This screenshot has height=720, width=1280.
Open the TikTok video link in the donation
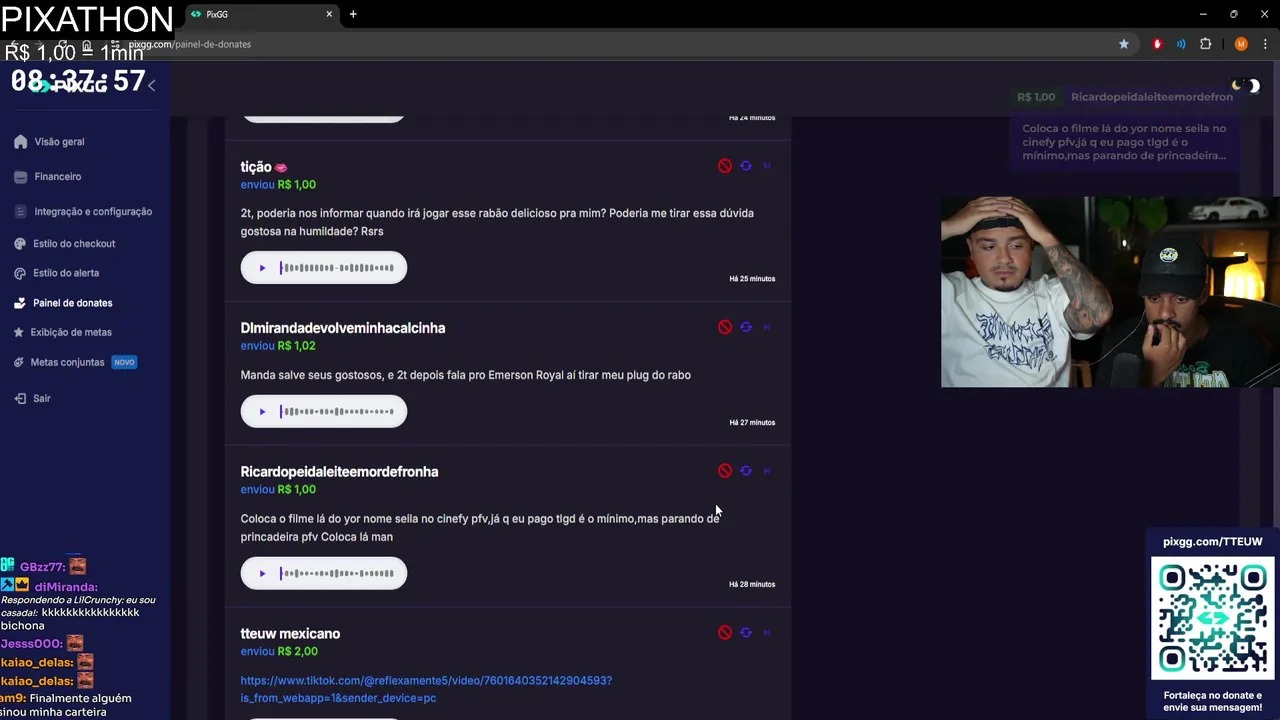tap(426, 689)
